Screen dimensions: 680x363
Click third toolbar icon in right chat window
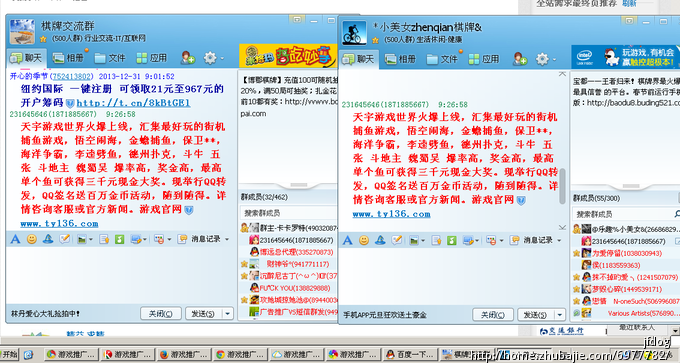coord(380,240)
